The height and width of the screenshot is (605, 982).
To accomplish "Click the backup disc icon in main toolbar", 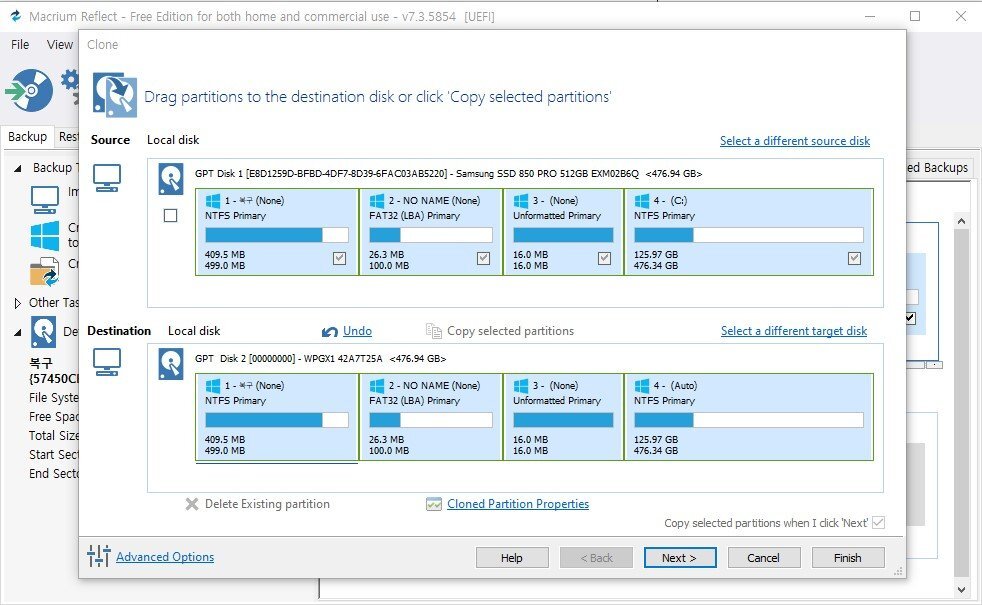I will [29, 91].
